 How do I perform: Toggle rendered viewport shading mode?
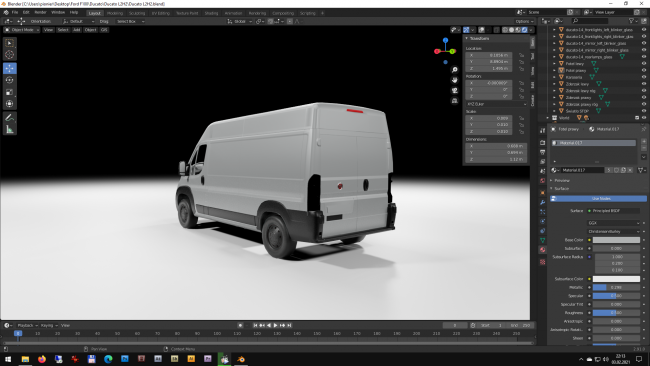tap(524, 30)
